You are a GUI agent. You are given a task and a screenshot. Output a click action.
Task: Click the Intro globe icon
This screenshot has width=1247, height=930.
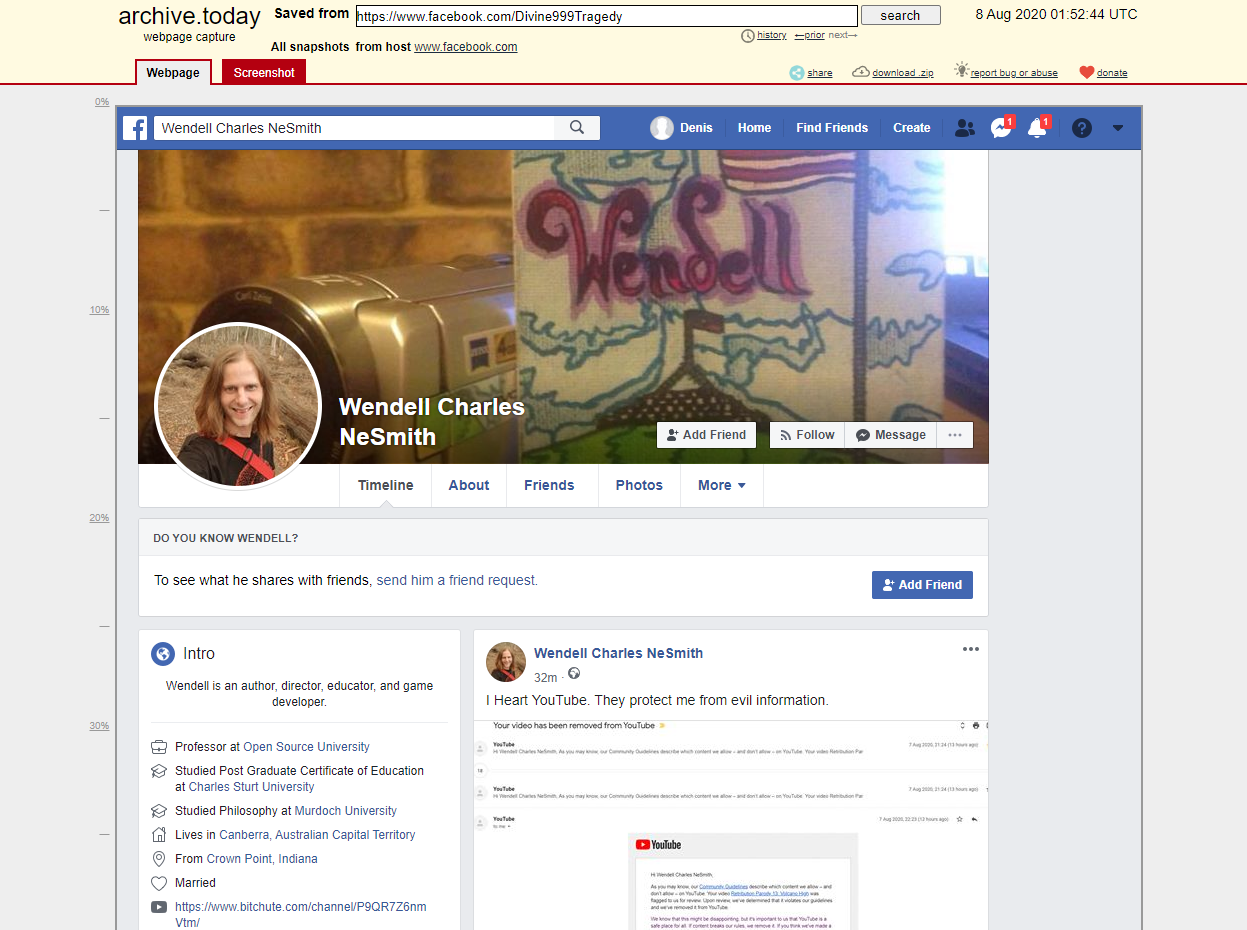163,654
